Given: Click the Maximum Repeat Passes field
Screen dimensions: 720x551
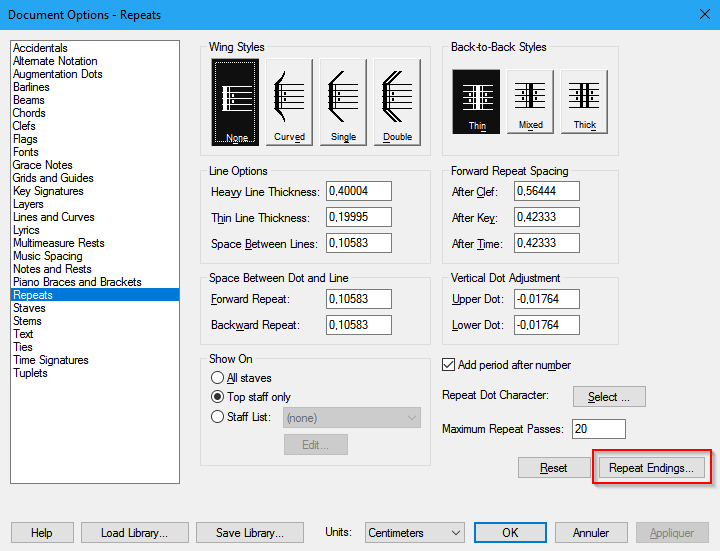Looking at the screenshot, I should pyautogui.click(x=599, y=429).
